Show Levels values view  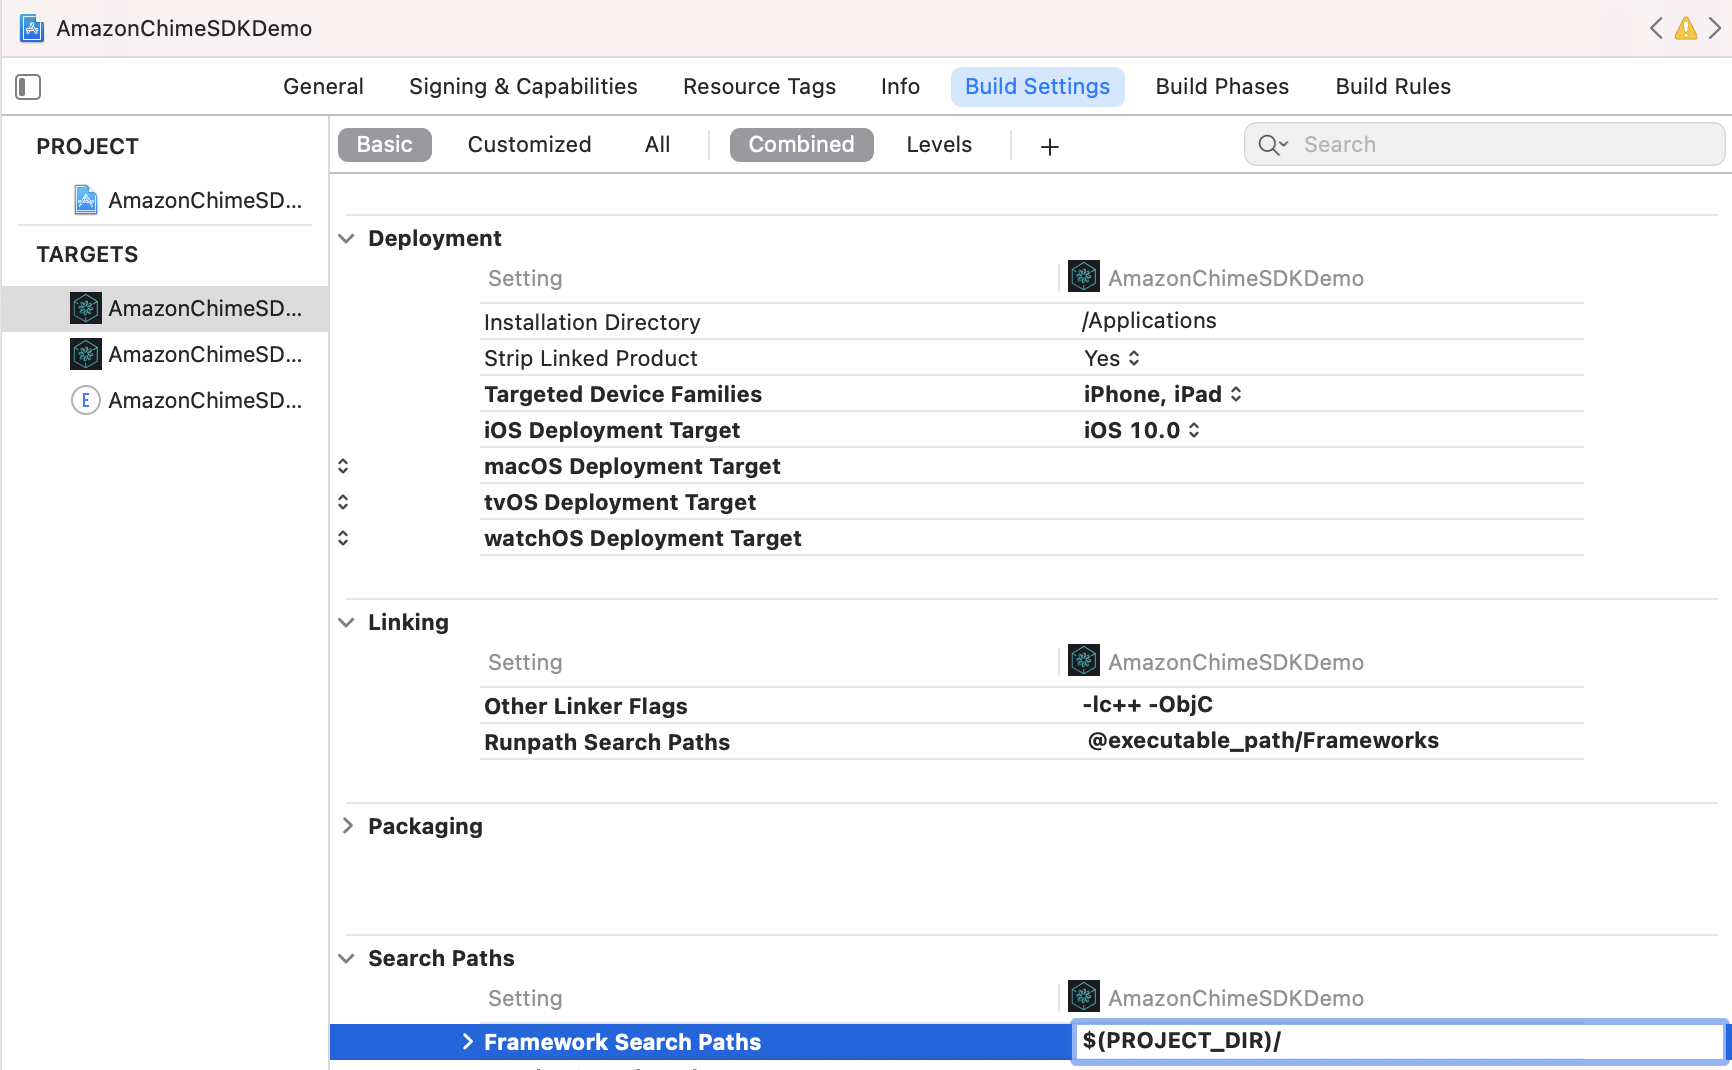pyautogui.click(x=939, y=145)
